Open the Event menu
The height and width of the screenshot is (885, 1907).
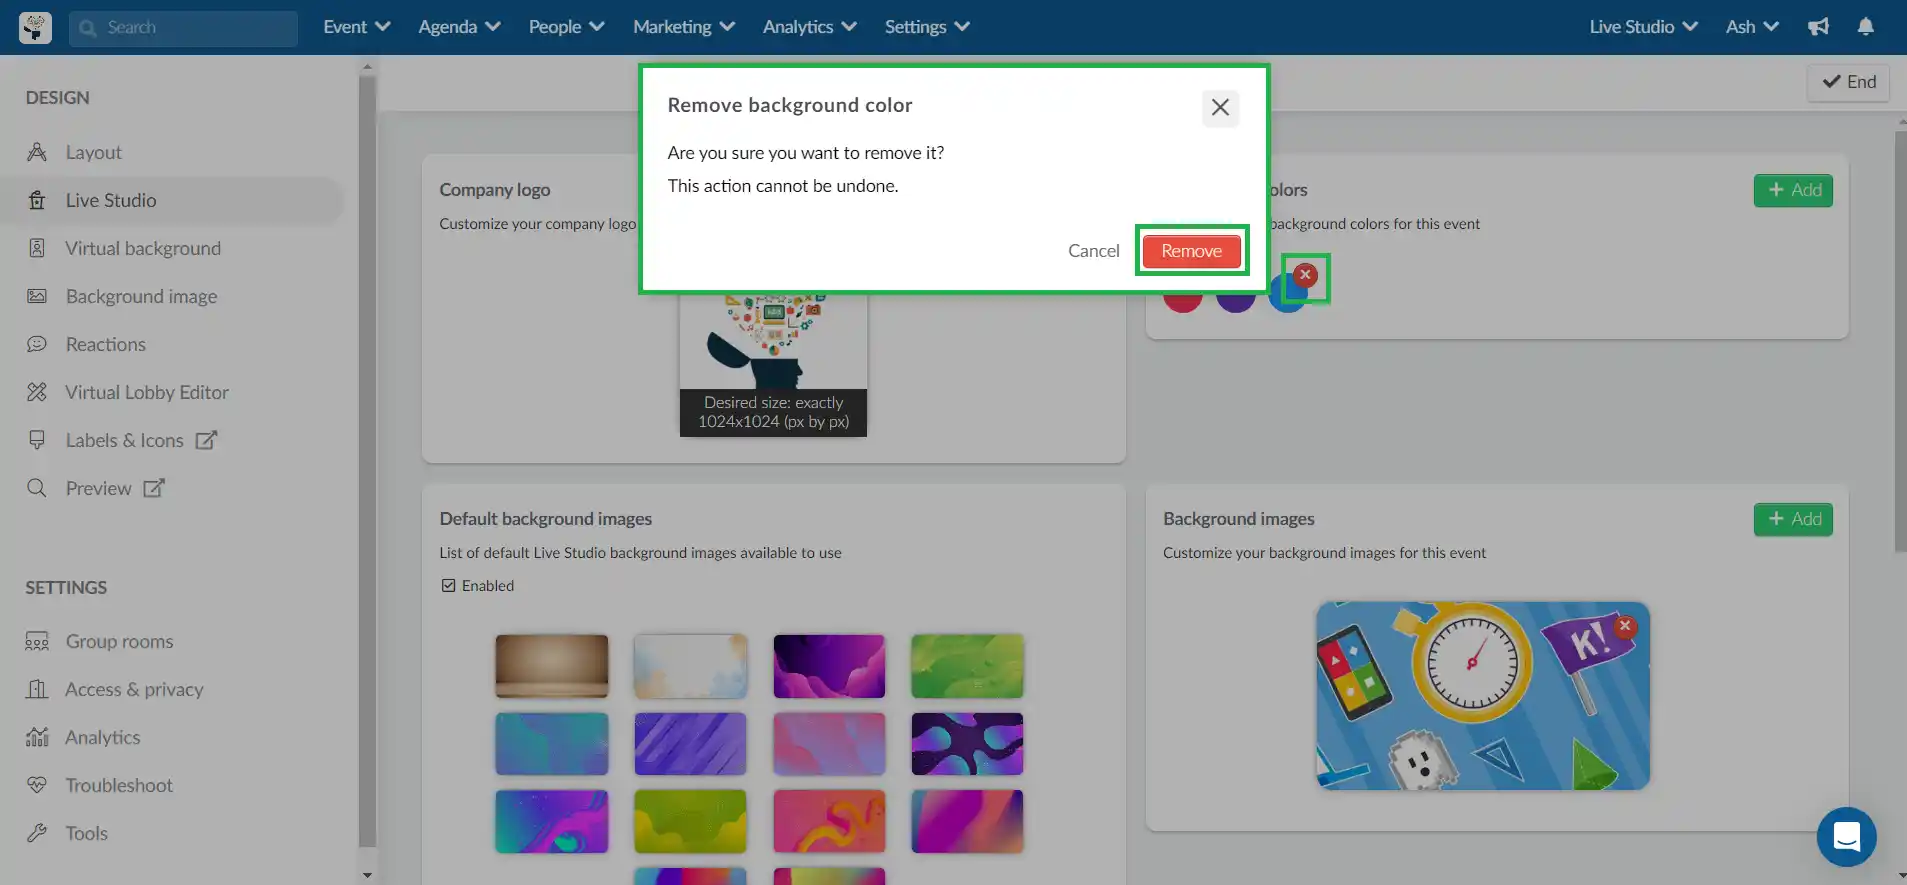[x=356, y=27]
